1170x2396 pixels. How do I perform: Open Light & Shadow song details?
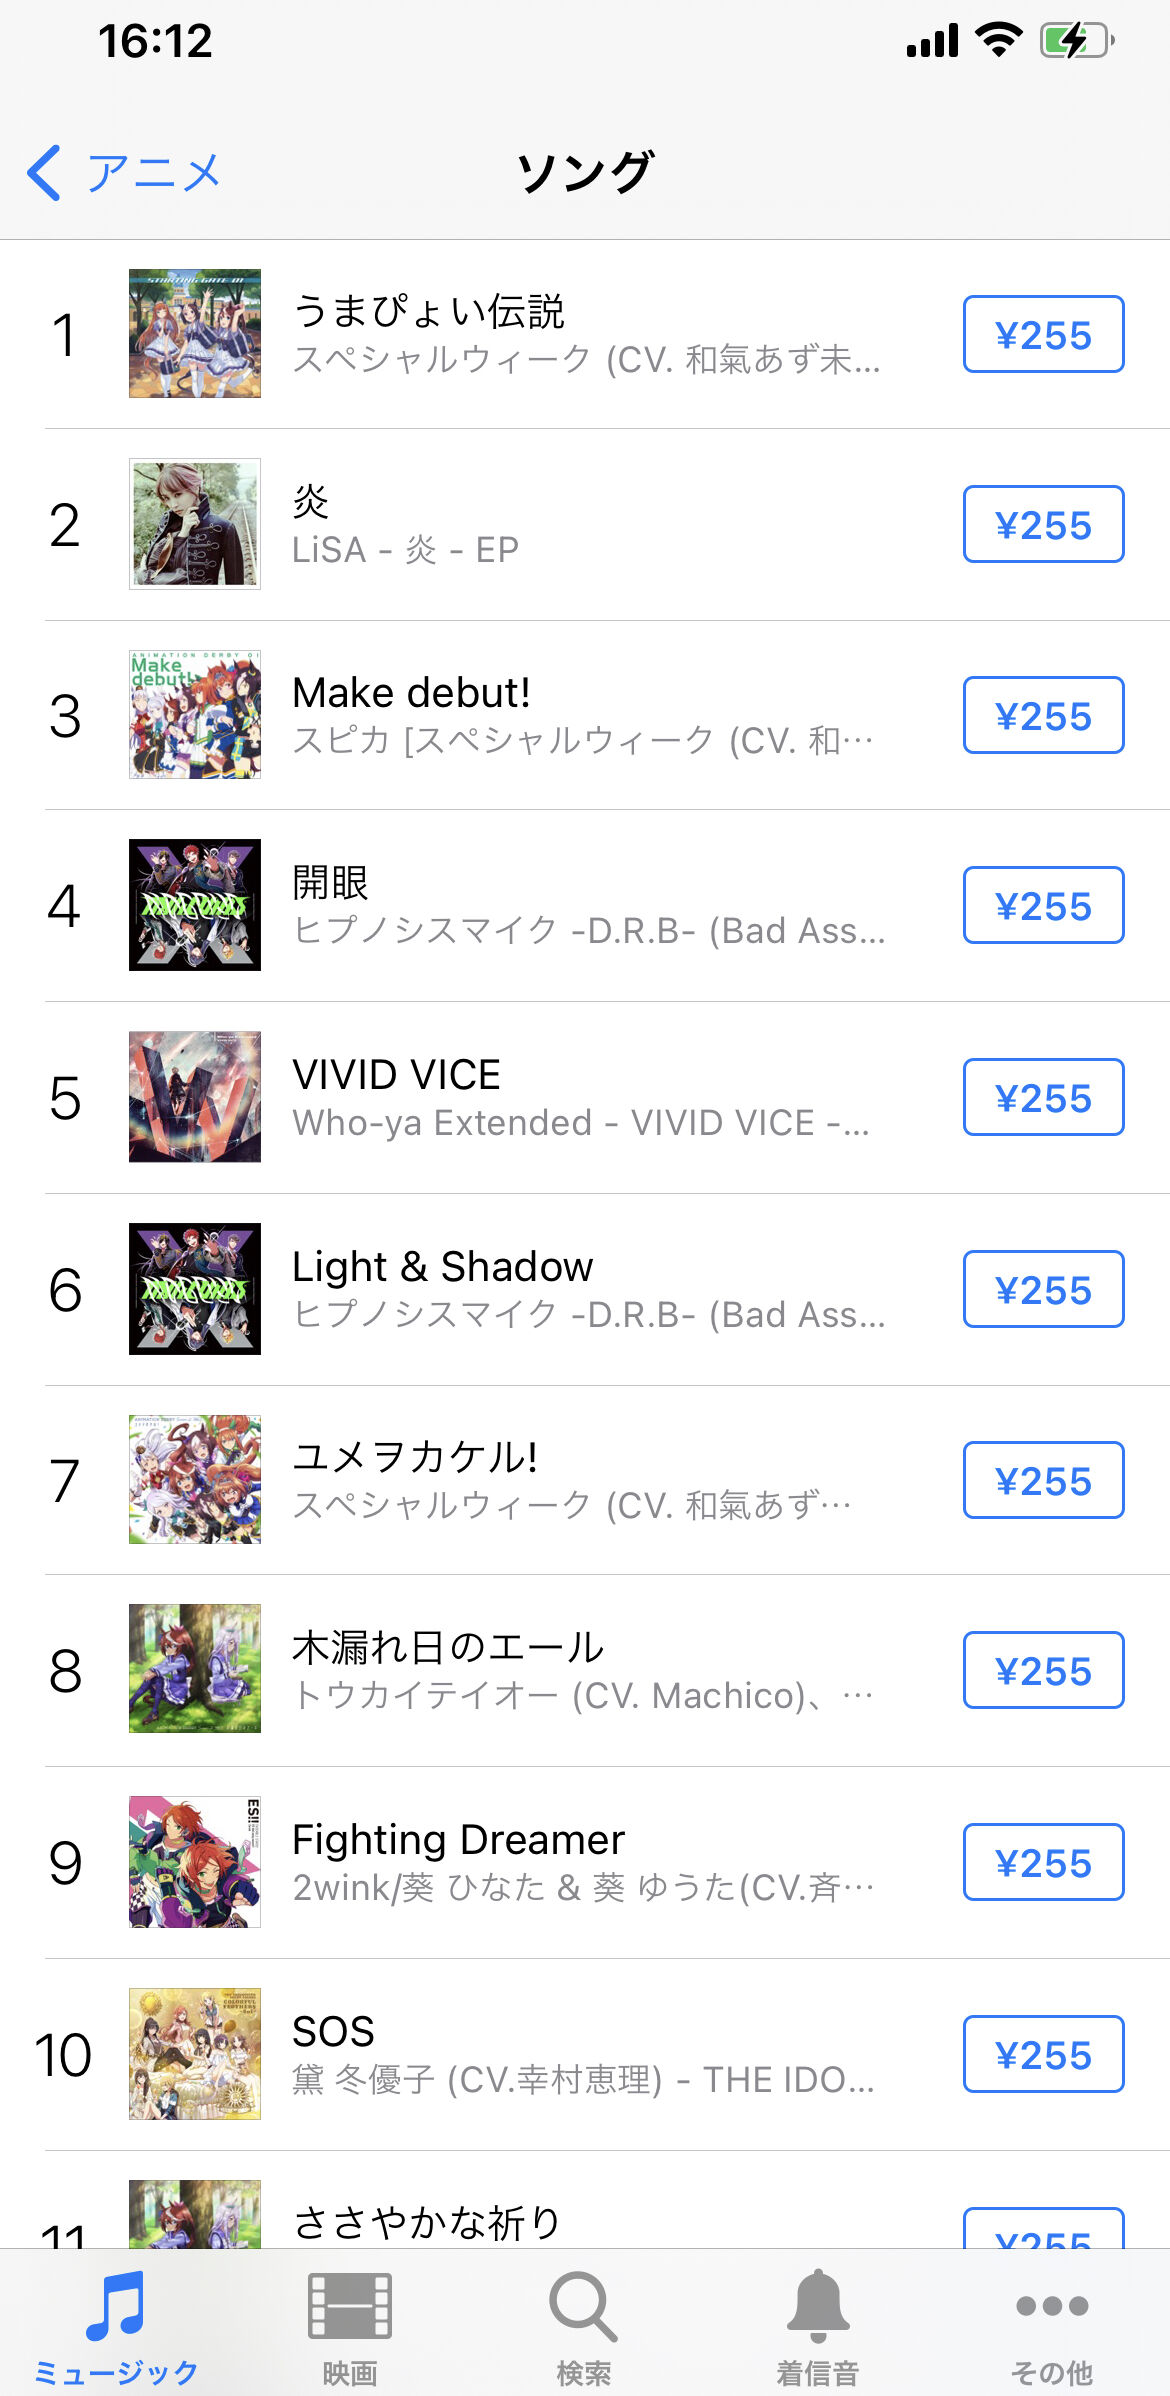click(442, 1267)
